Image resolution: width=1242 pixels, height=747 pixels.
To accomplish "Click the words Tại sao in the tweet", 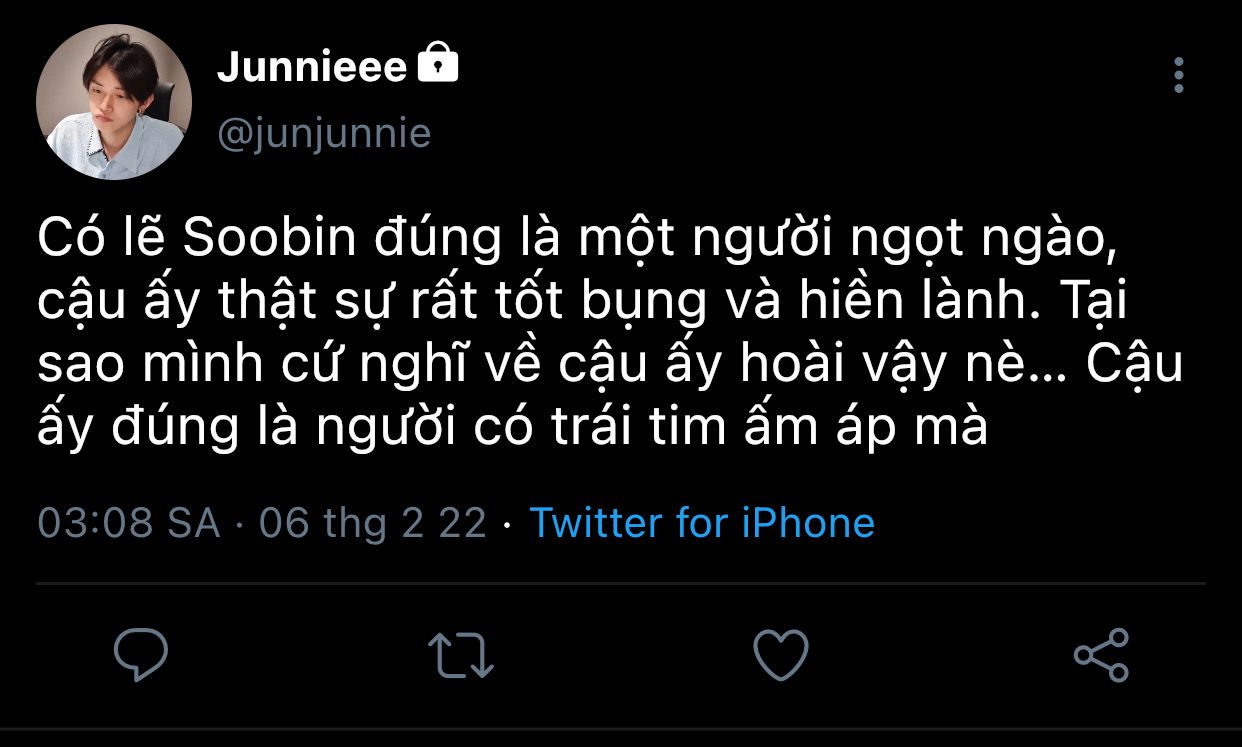I will 1107,303.
